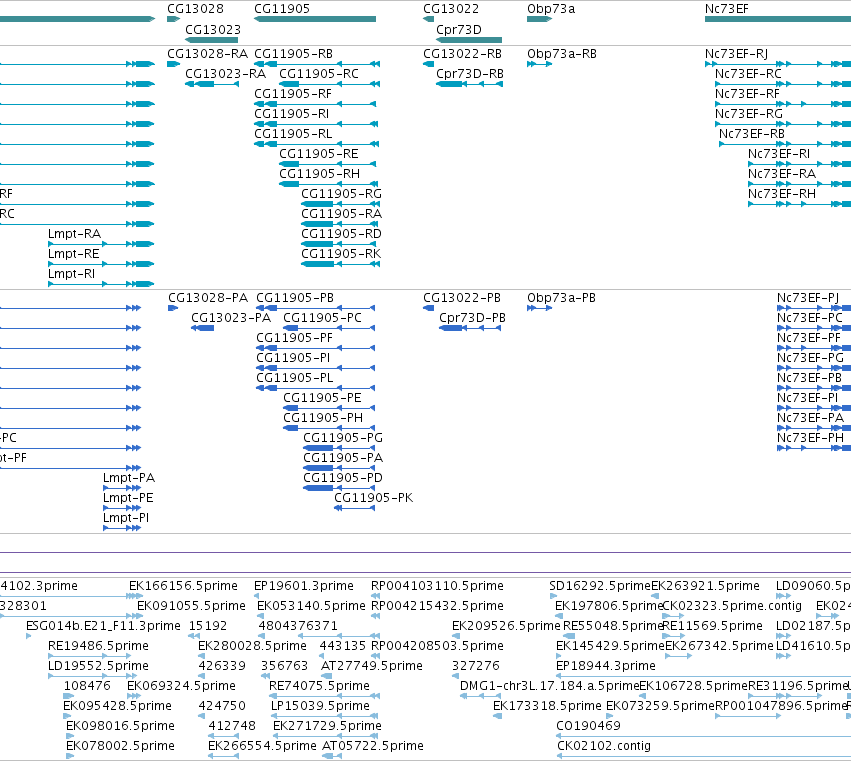851x761 pixels.
Task: Click protein Lmpt-PI
Action: pos(126,518)
